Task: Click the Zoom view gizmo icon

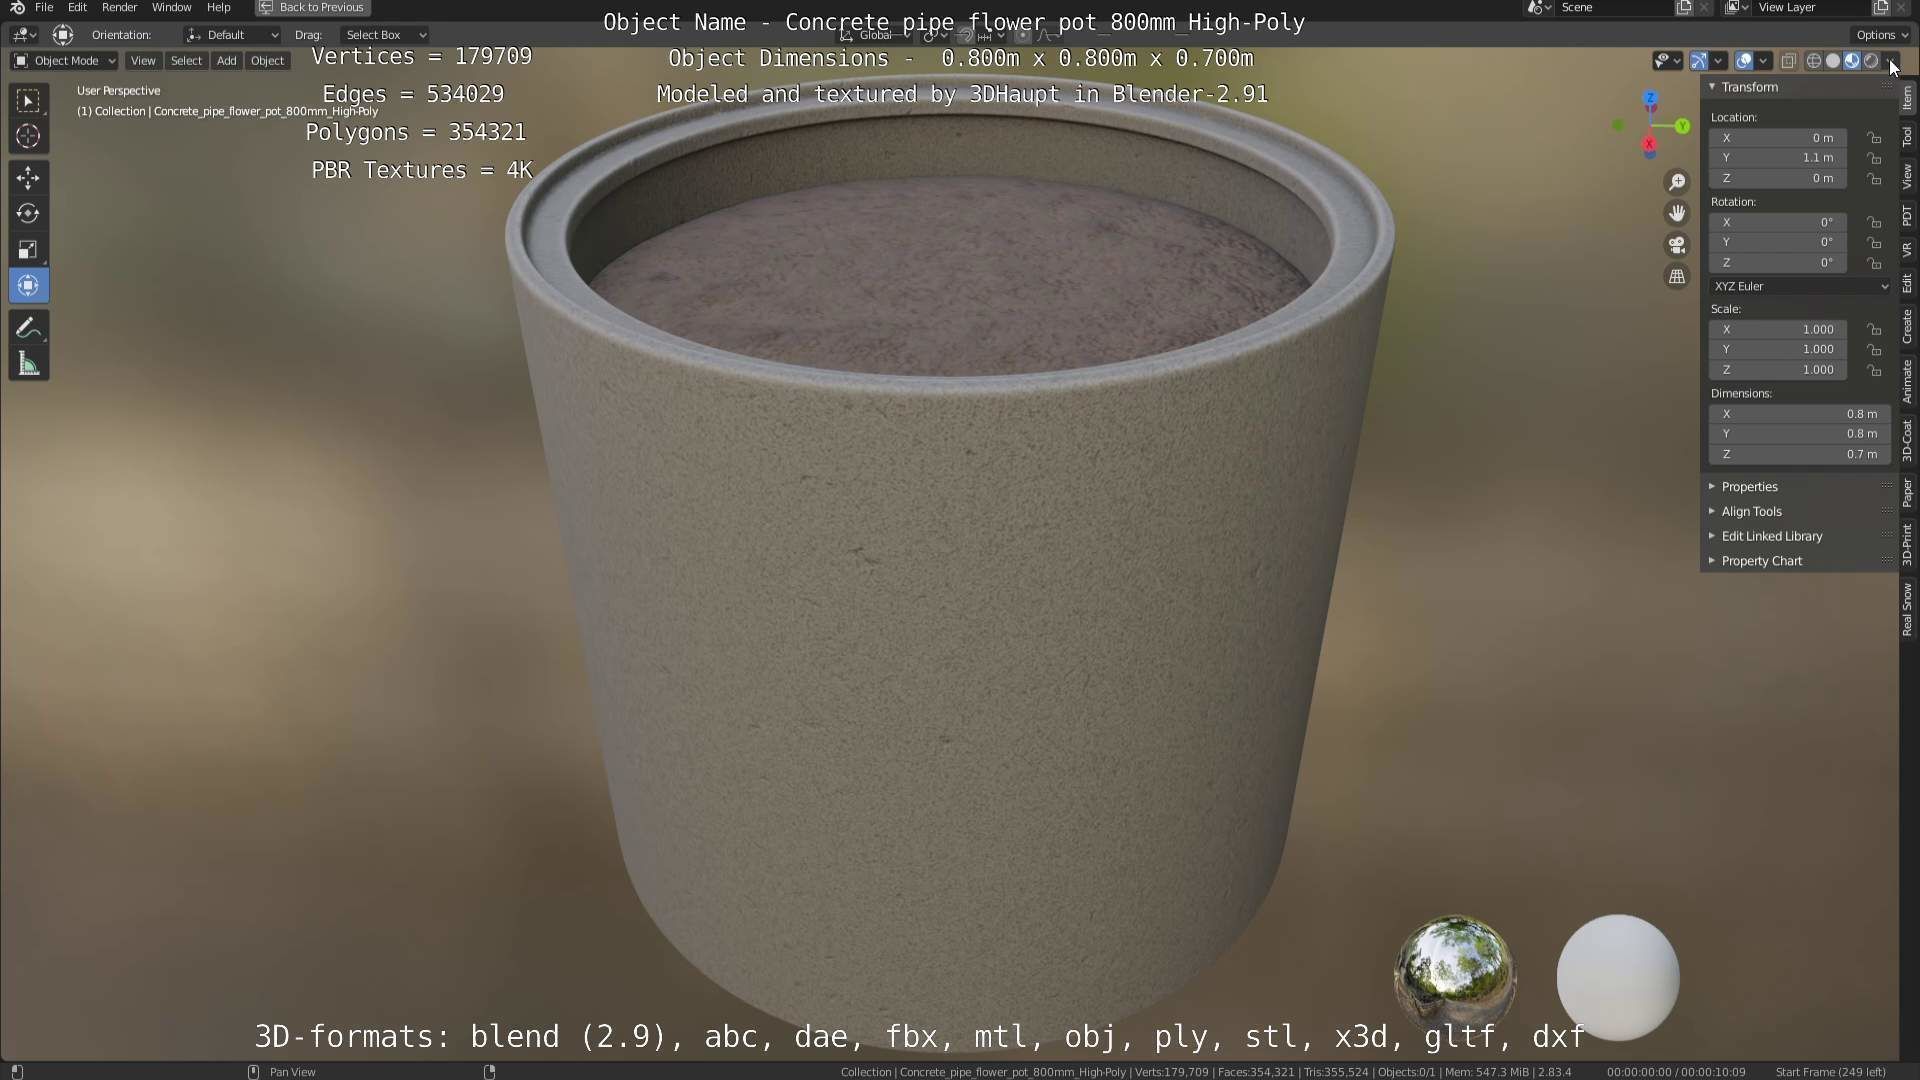Action: [1677, 182]
